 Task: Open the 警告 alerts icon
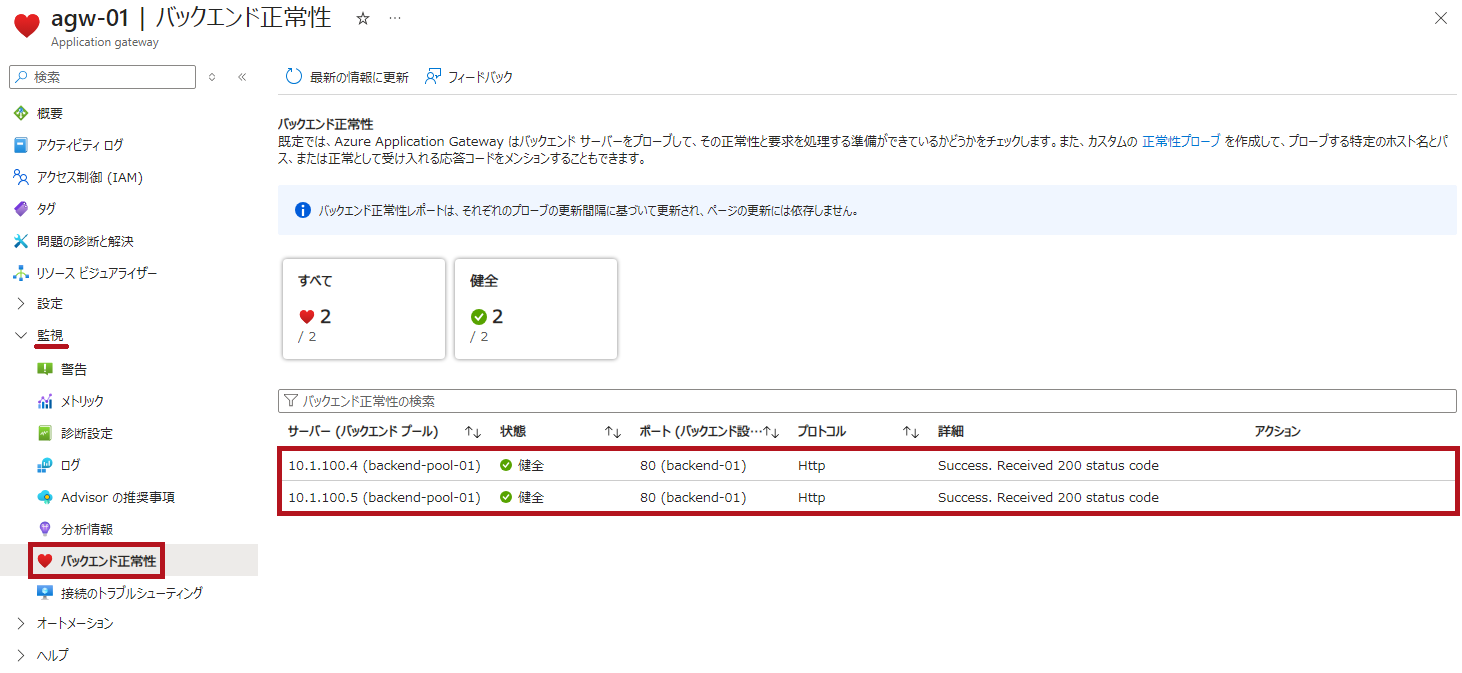[45, 369]
